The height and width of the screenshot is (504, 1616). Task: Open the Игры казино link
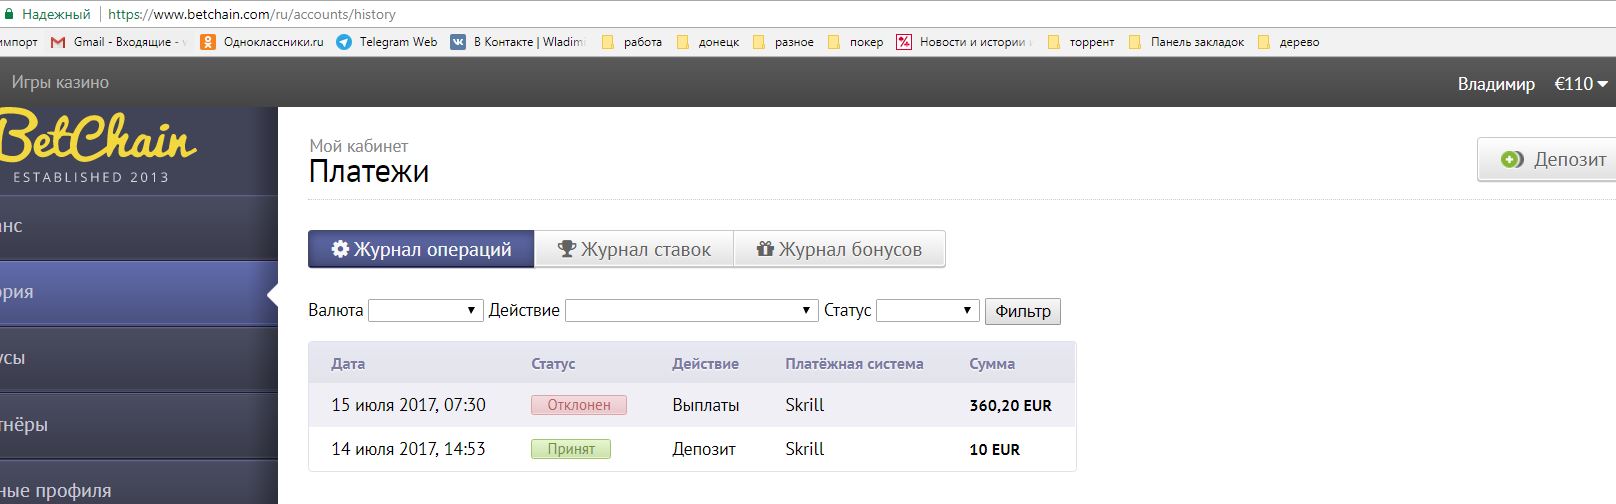60,82
